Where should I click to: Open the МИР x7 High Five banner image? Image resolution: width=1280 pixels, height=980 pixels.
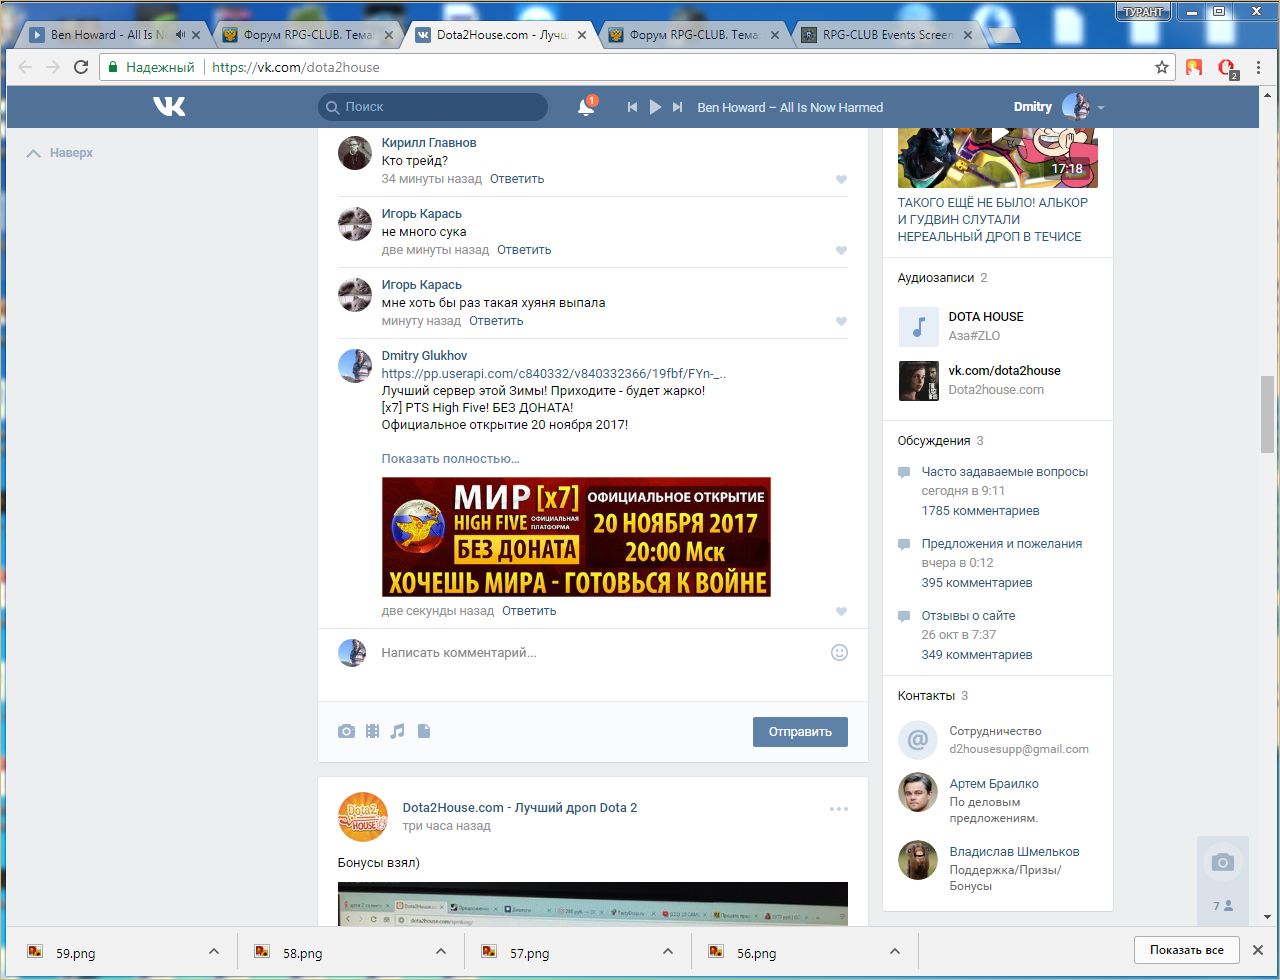(576, 537)
